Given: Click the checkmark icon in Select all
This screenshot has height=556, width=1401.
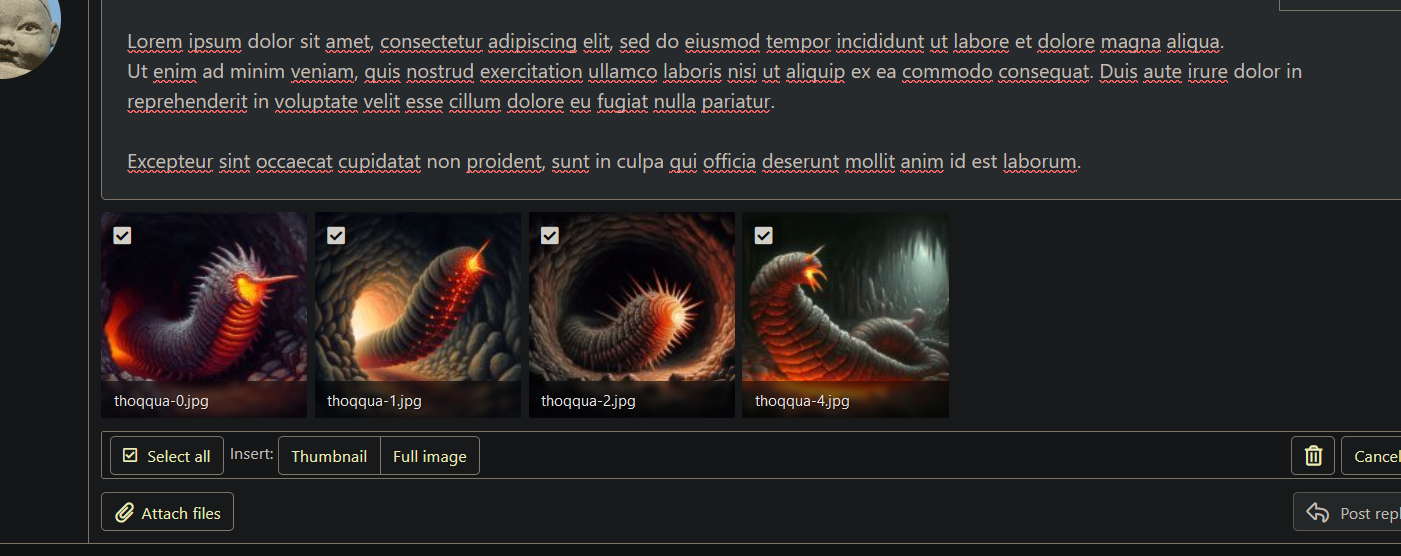Looking at the screenshot, I should pos(130,456).
